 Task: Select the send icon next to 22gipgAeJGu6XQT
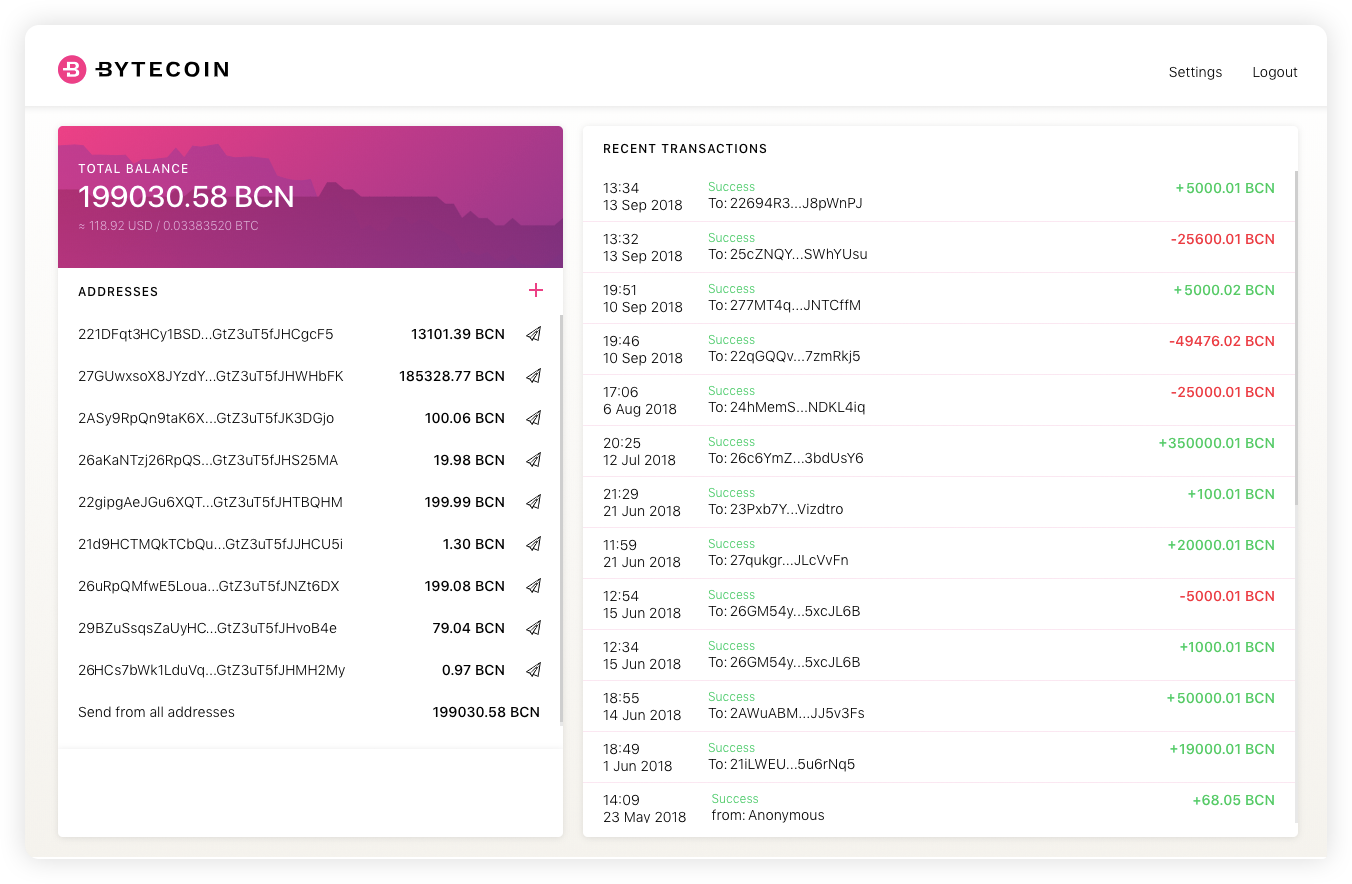(x=533, y=502)
